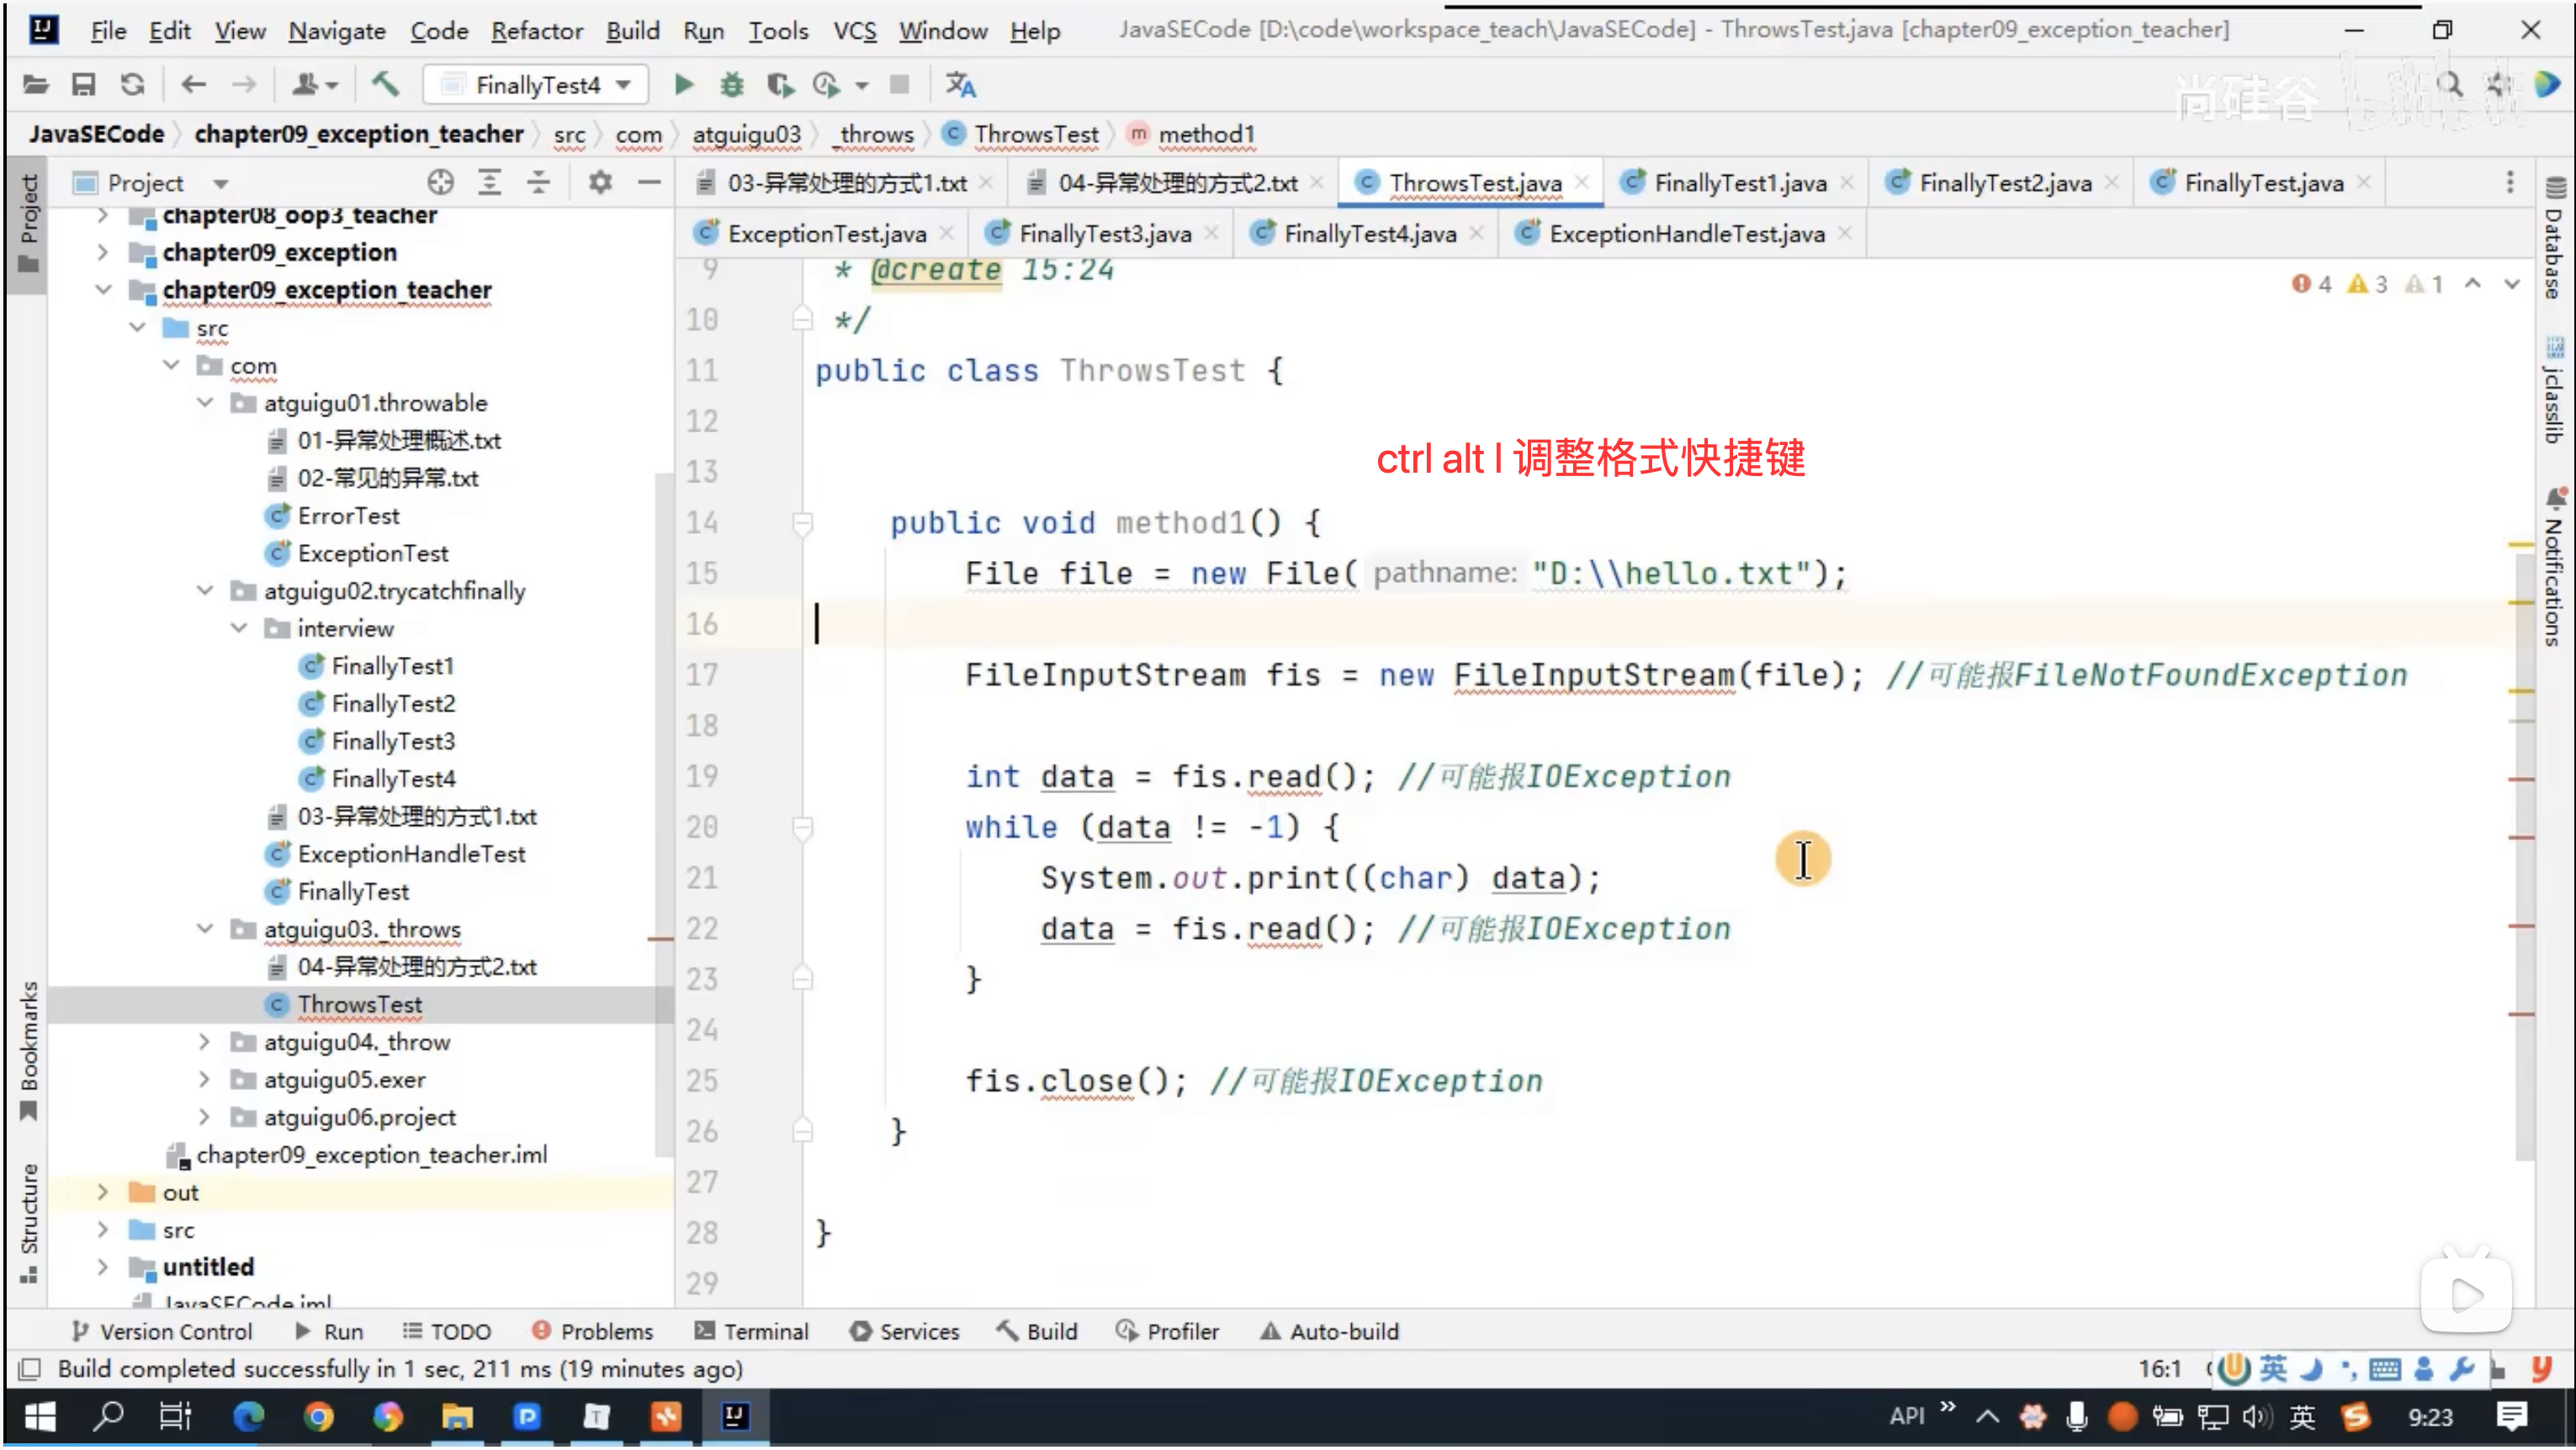2576x1450 pixels.
Task: Click the Save All icon
Action: [83, 85]
